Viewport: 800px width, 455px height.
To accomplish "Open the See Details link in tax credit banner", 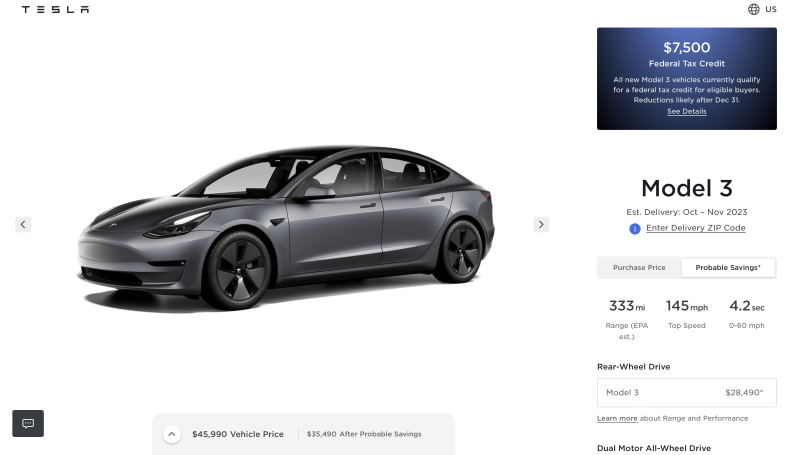I will pyautogui.click(x=687, y=111).
